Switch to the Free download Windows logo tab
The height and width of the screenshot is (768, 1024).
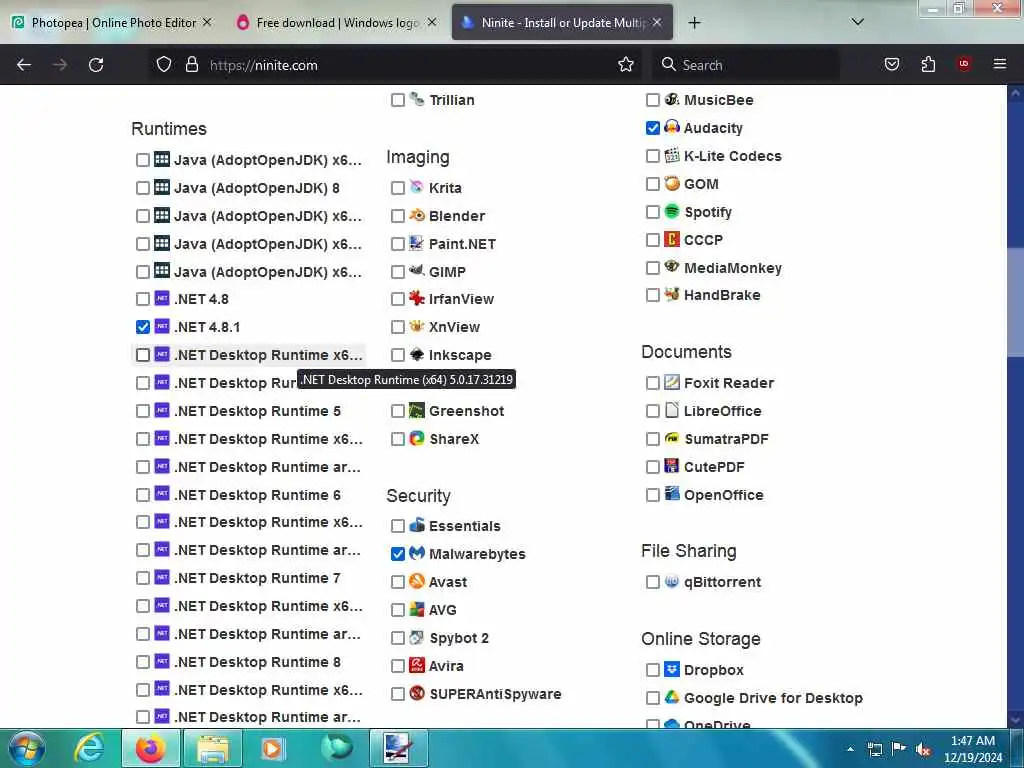tap(338, 23)
